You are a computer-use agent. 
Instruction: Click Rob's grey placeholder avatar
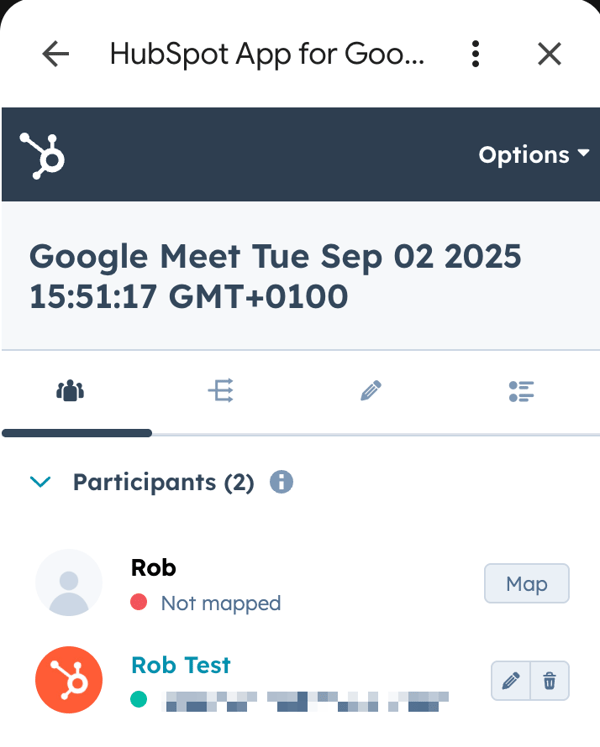click(x=69, y=583)
